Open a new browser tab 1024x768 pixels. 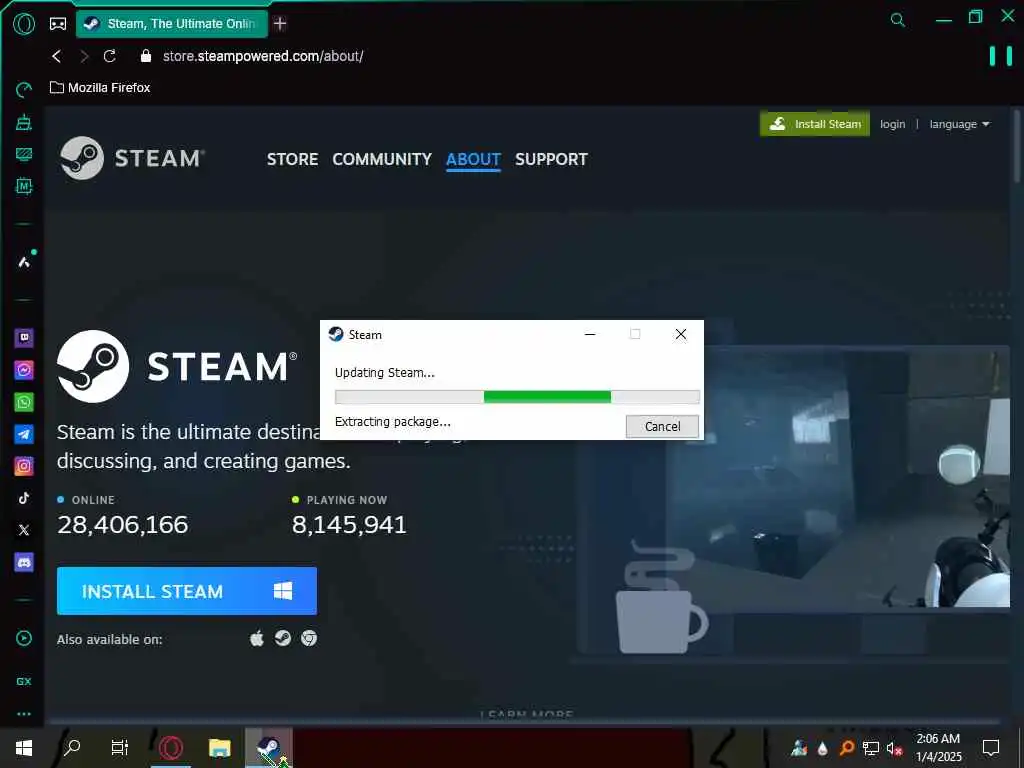click(280, 24)
